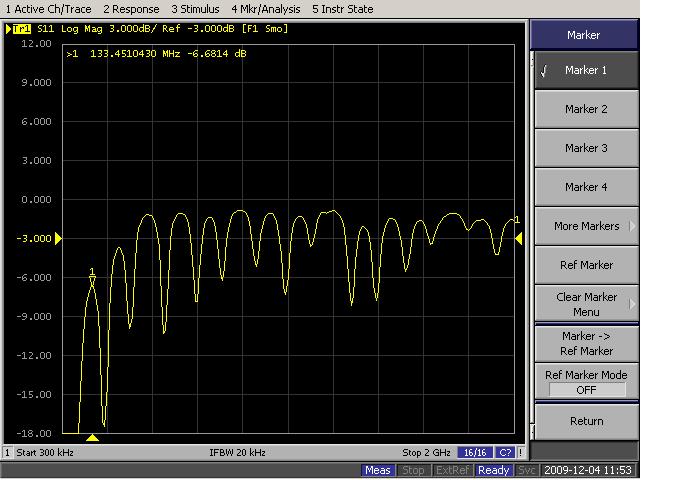Click the date and time 2009-12-04 11:53
This screenshot has height=480, width=685.
[588, 470]
